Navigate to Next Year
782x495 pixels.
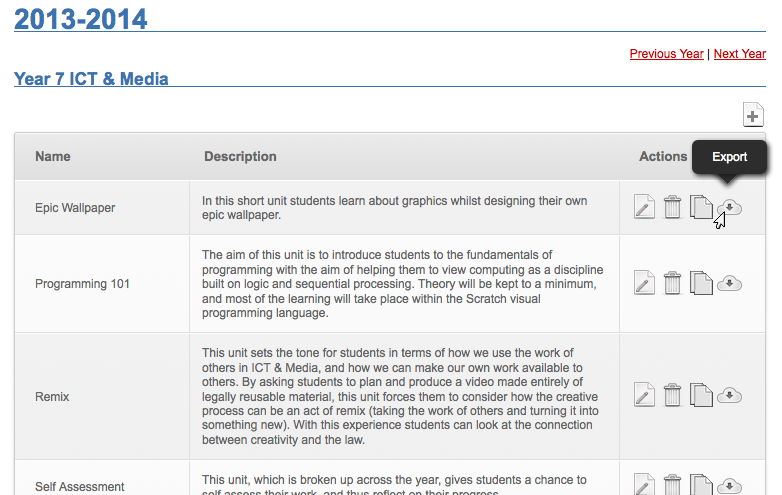pyautogui.click(x=739, y=54)
